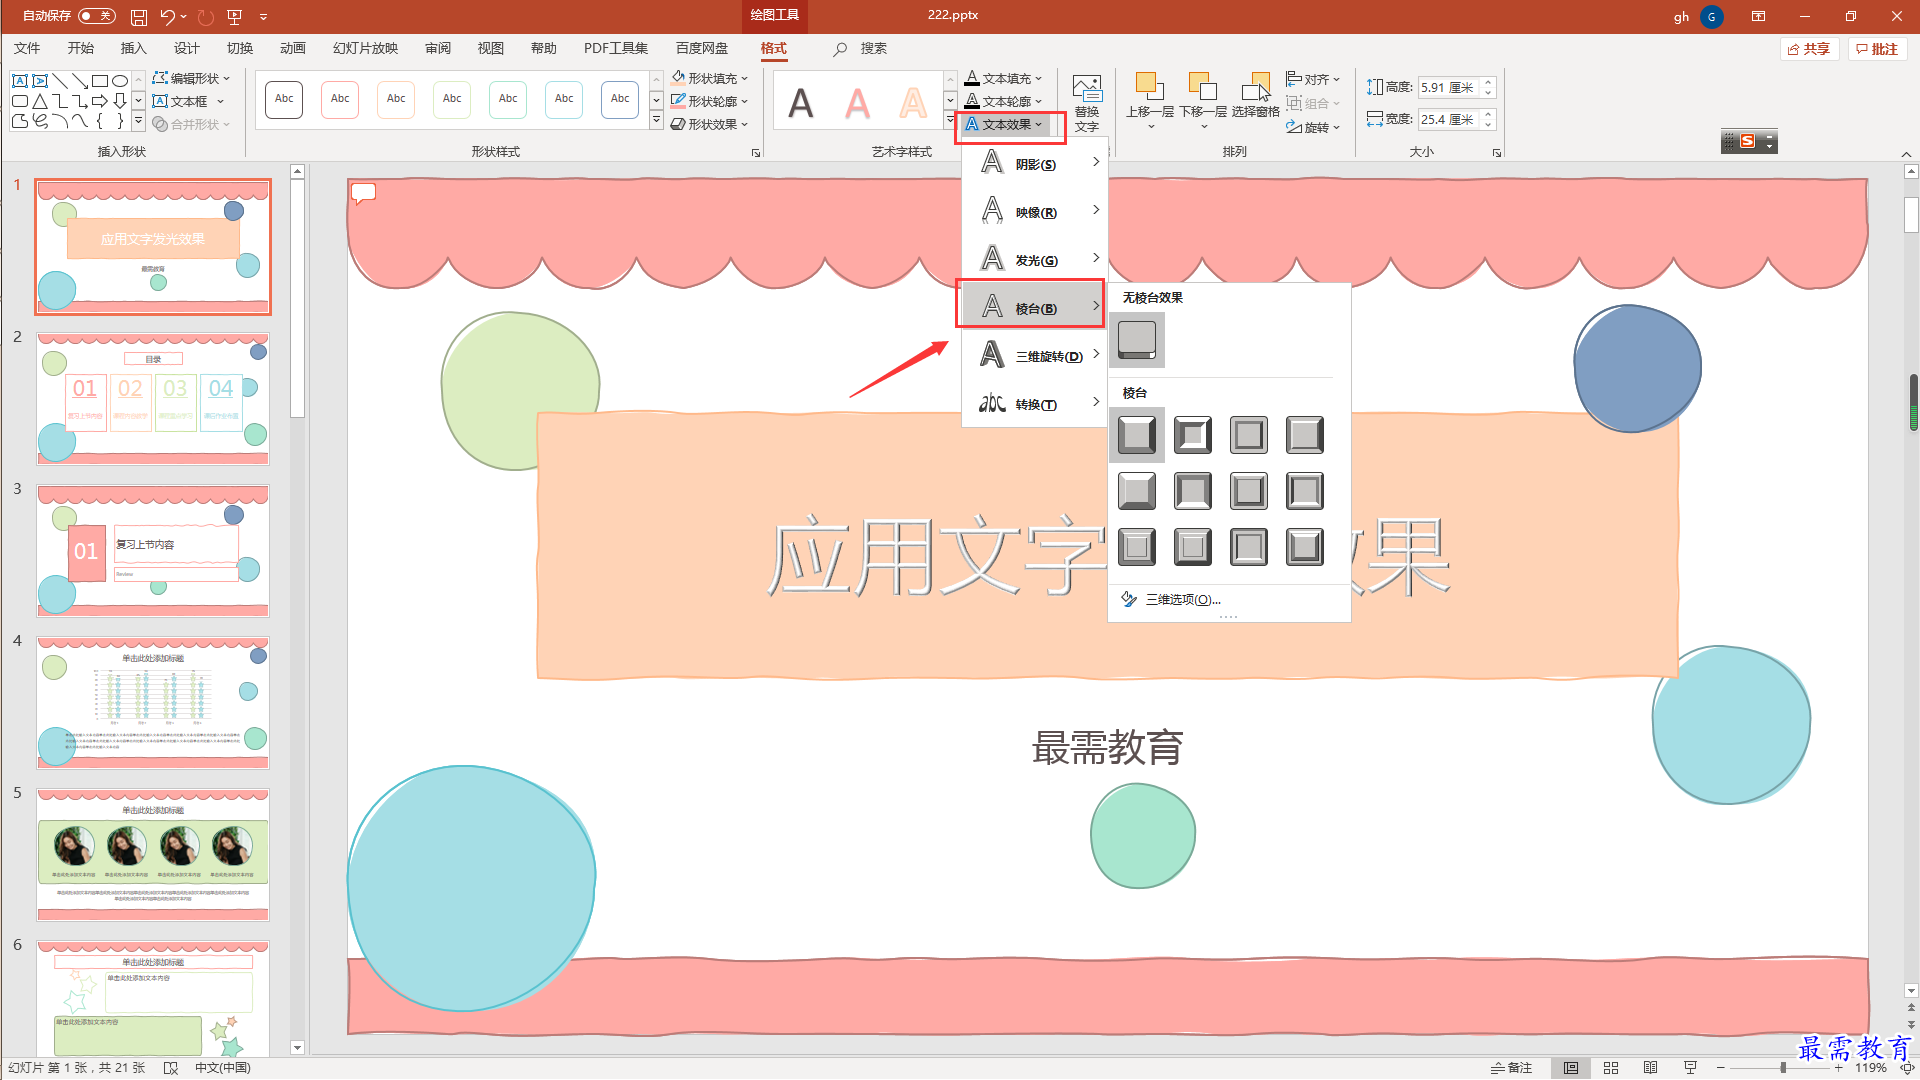Select the third bevel preset in second row
The width and height of the screenshot is (1920, 1080).
coord(1249,491)
